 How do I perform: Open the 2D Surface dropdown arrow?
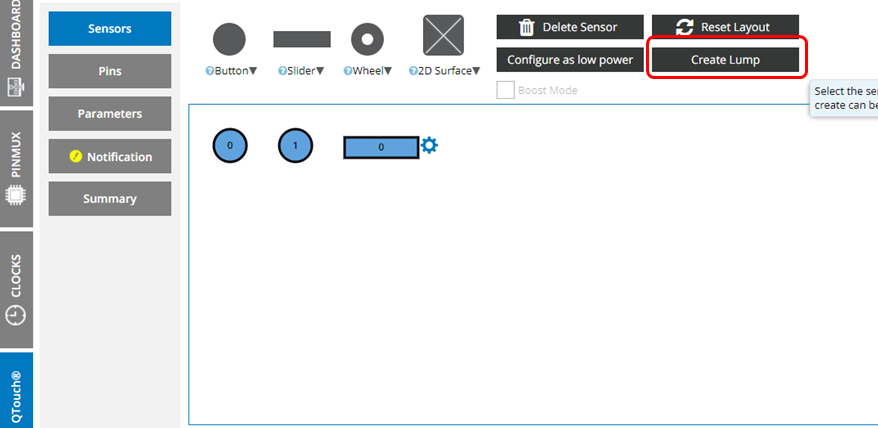click(477, 71)
